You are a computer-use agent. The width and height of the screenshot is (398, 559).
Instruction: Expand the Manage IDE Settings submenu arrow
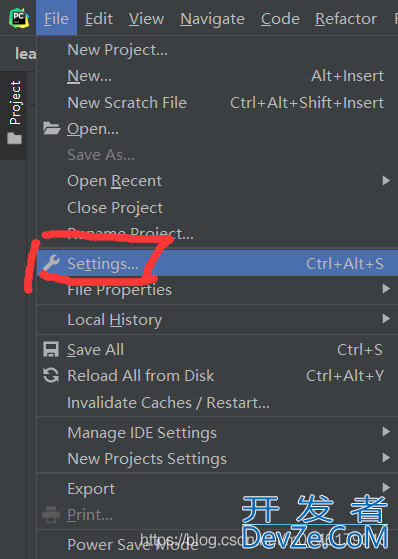(x=386, y=432)
